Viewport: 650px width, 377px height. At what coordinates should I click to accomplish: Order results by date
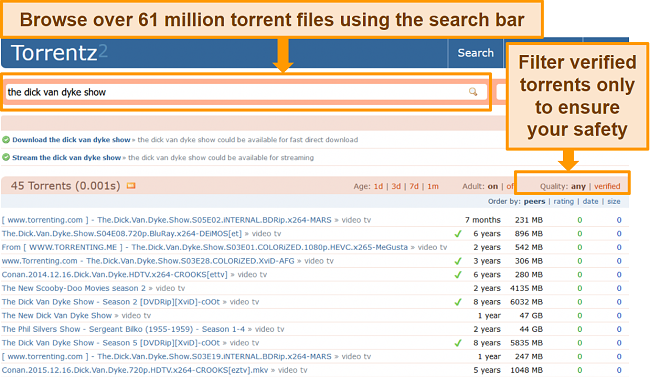[590, 202]
